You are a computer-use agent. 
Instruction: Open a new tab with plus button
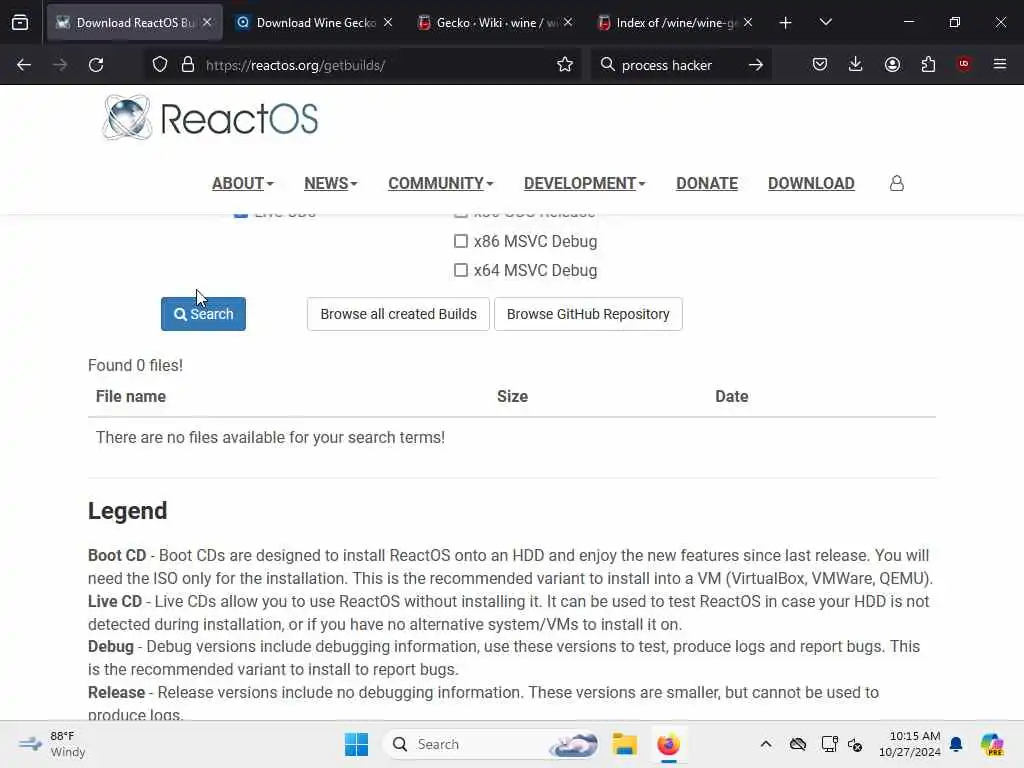(785, 23)
